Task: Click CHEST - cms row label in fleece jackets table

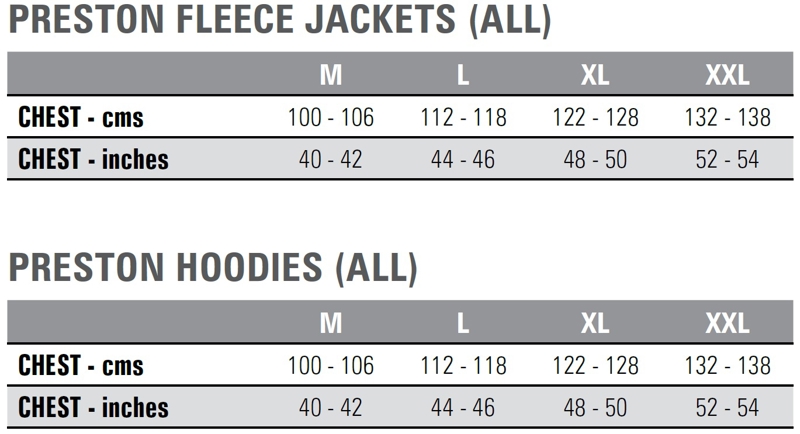Action: coord(81,118)
